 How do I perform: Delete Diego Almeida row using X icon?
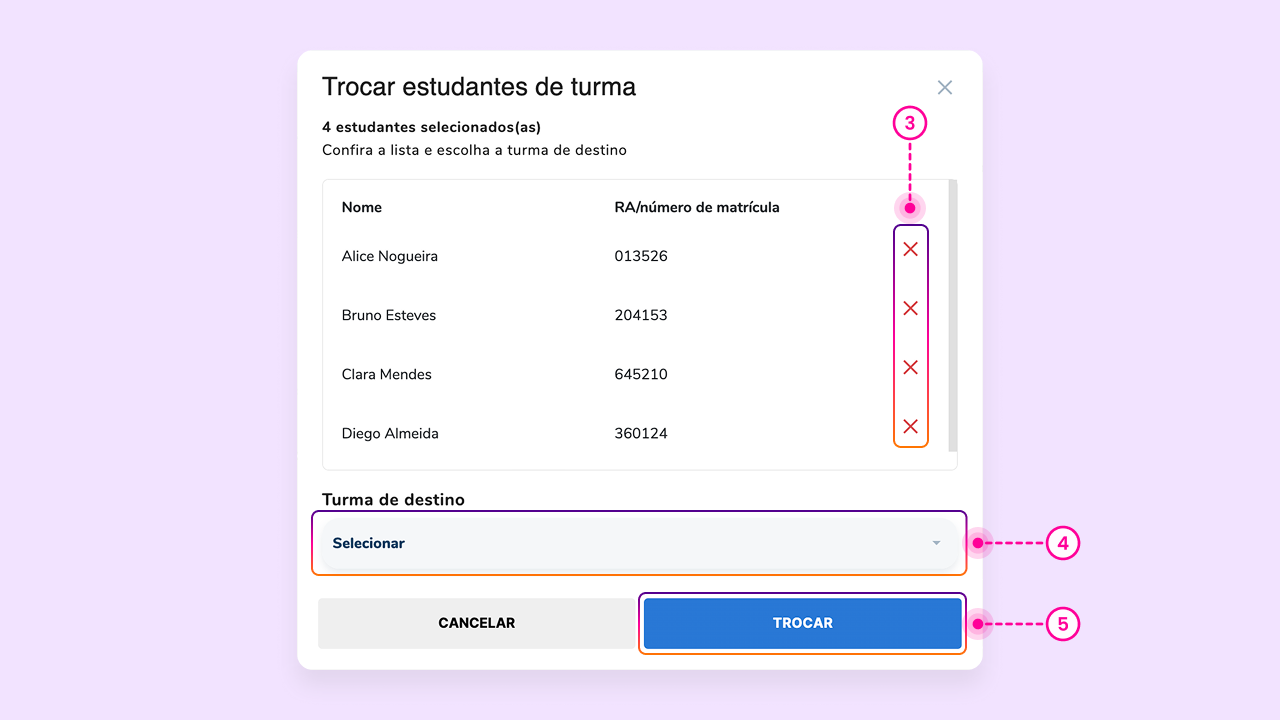[910, 426]
